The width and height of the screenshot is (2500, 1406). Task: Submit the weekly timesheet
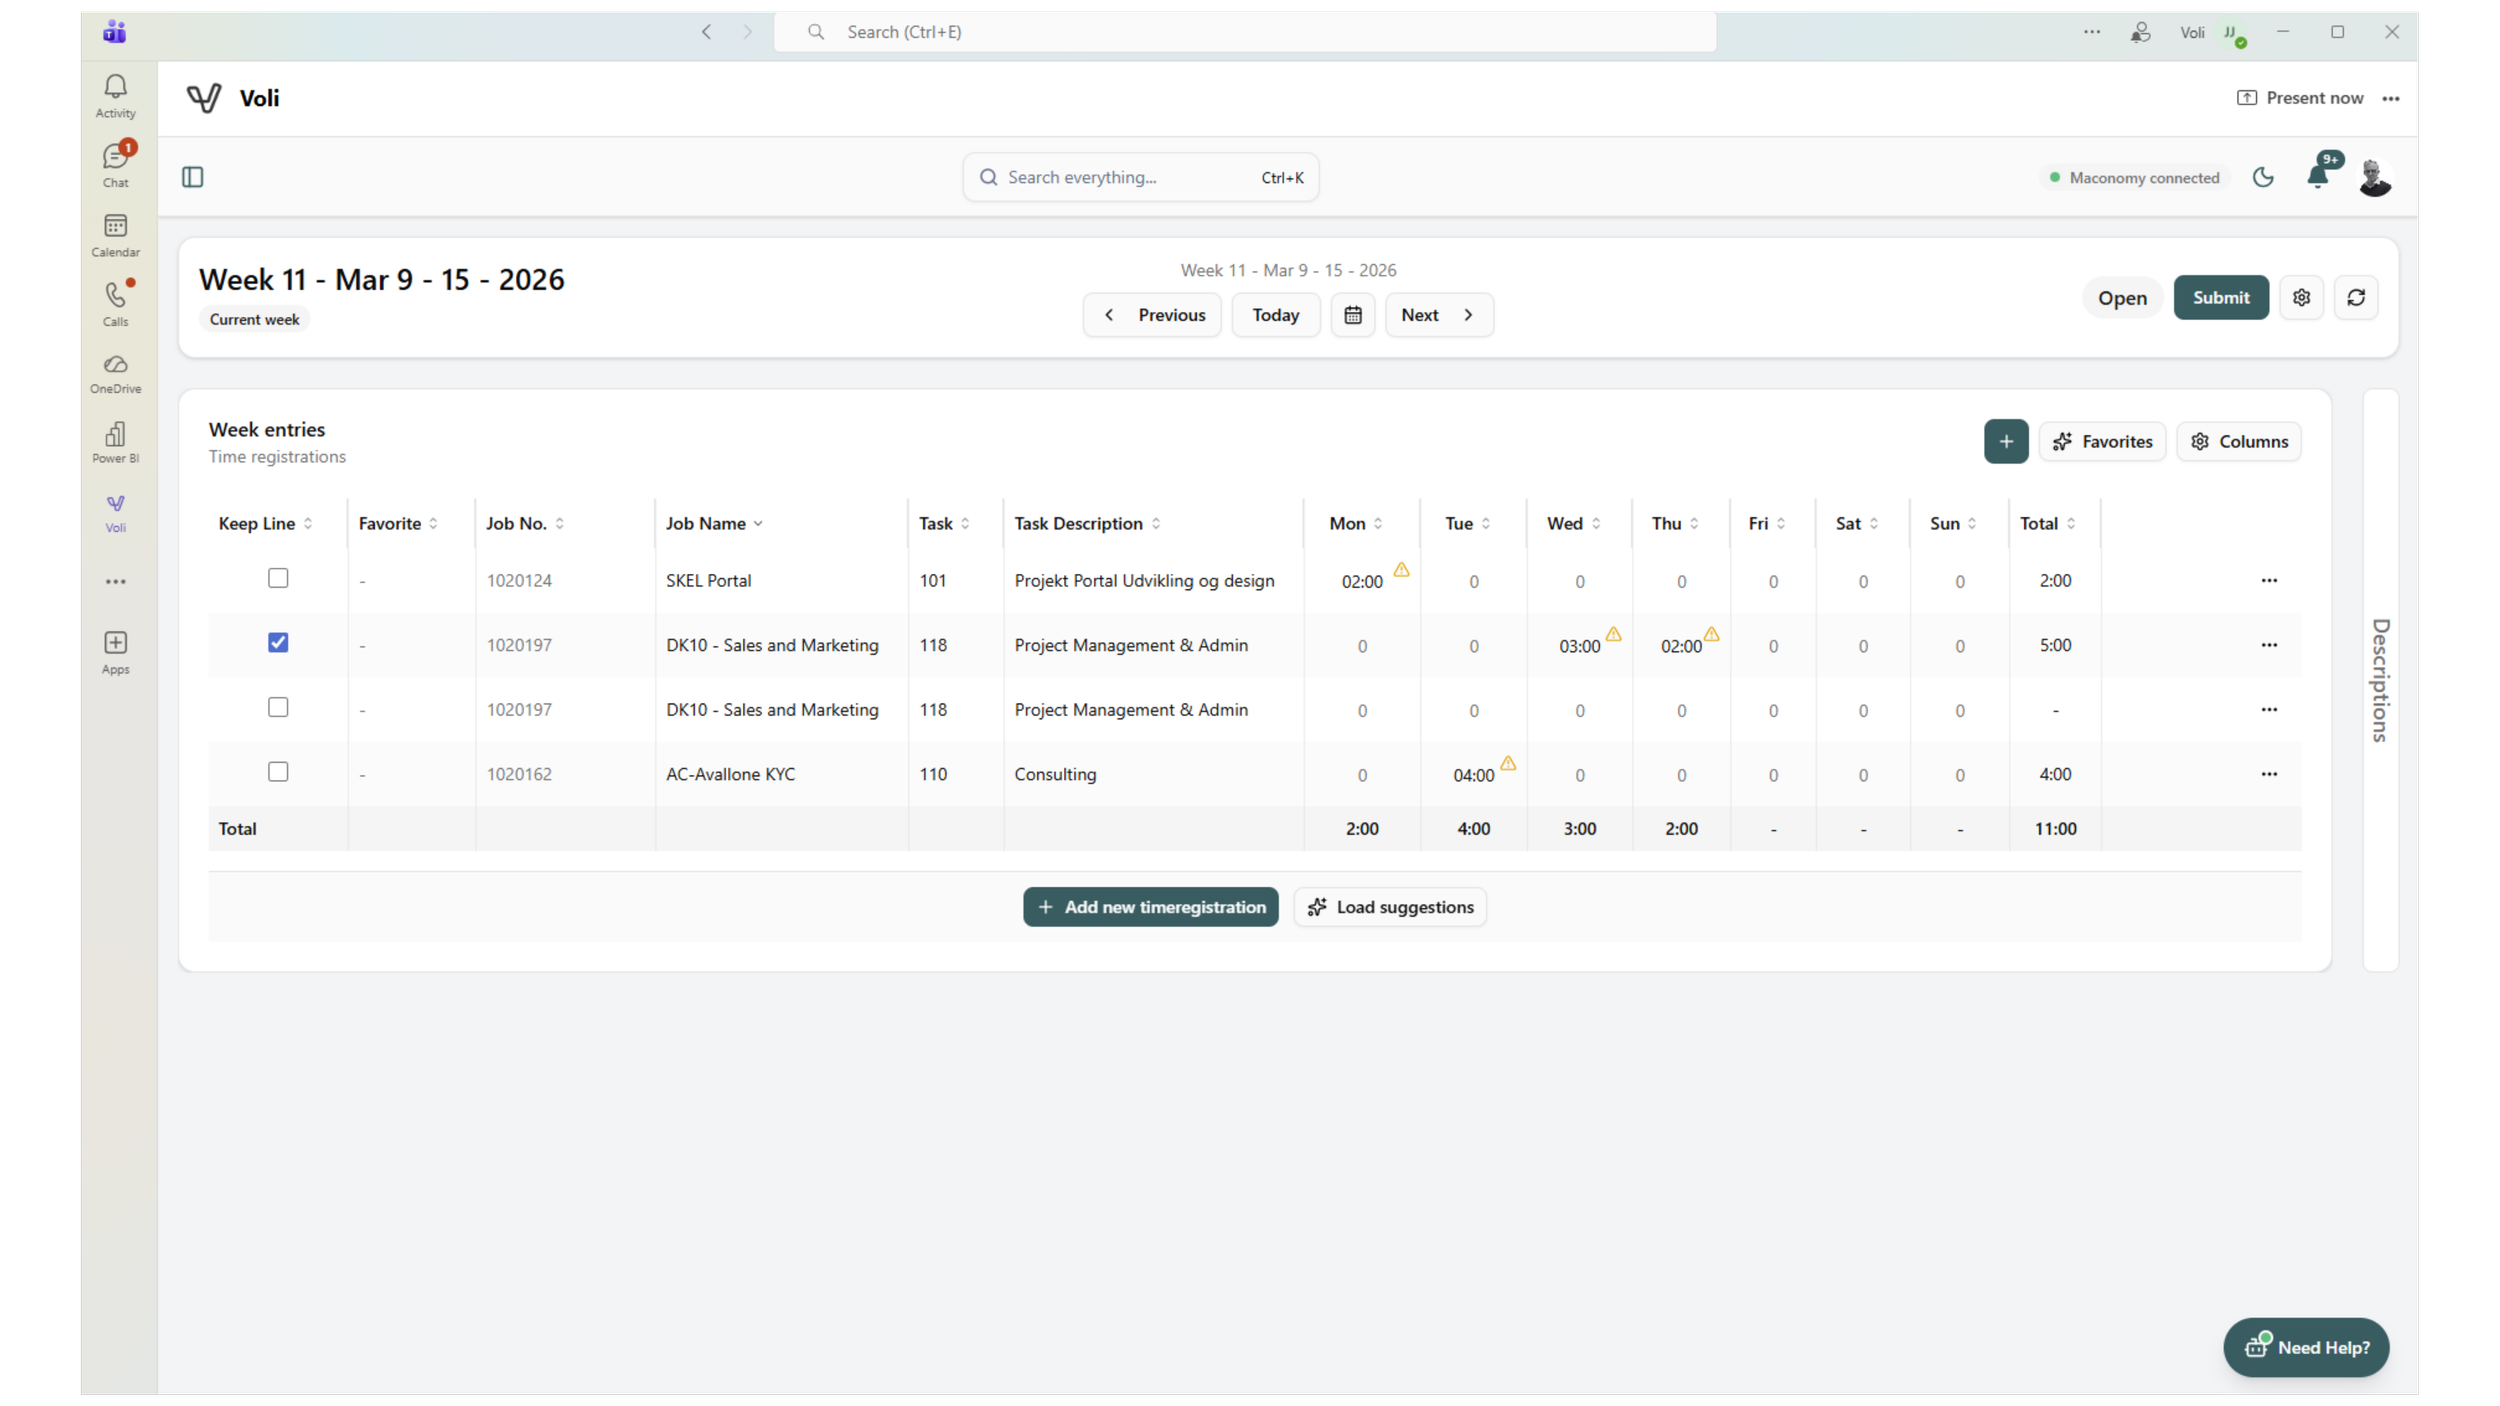(2220, 298)
